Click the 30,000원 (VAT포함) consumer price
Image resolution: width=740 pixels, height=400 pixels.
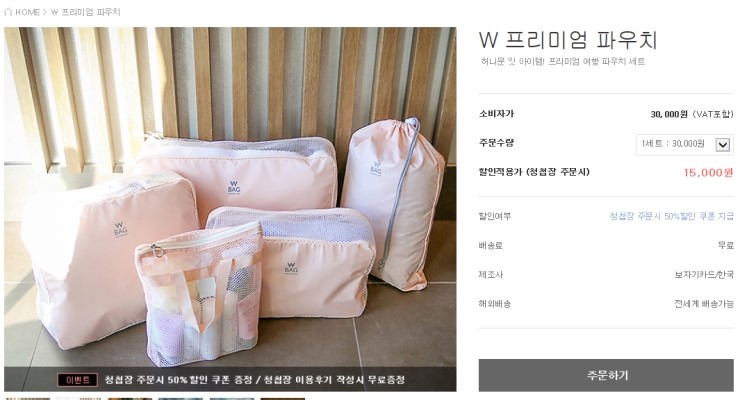[692, 114]
